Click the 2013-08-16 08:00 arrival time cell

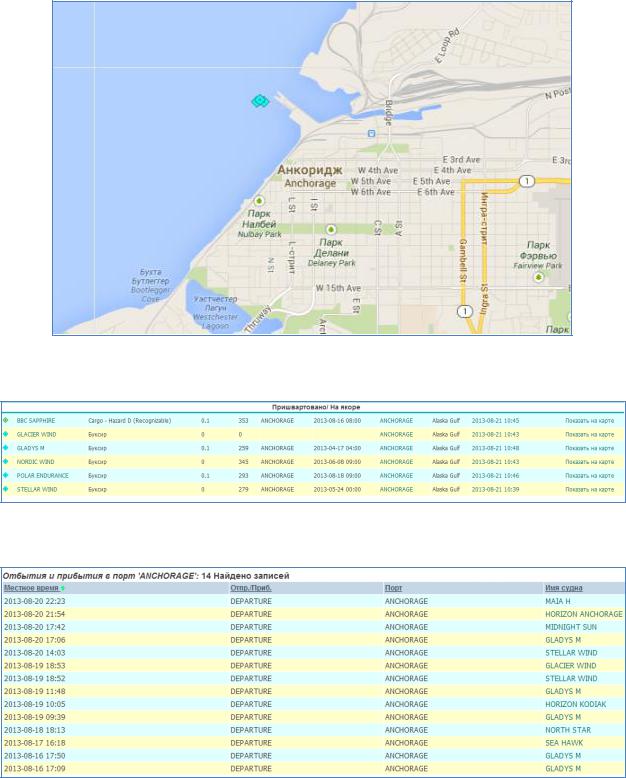pos(337,421)
